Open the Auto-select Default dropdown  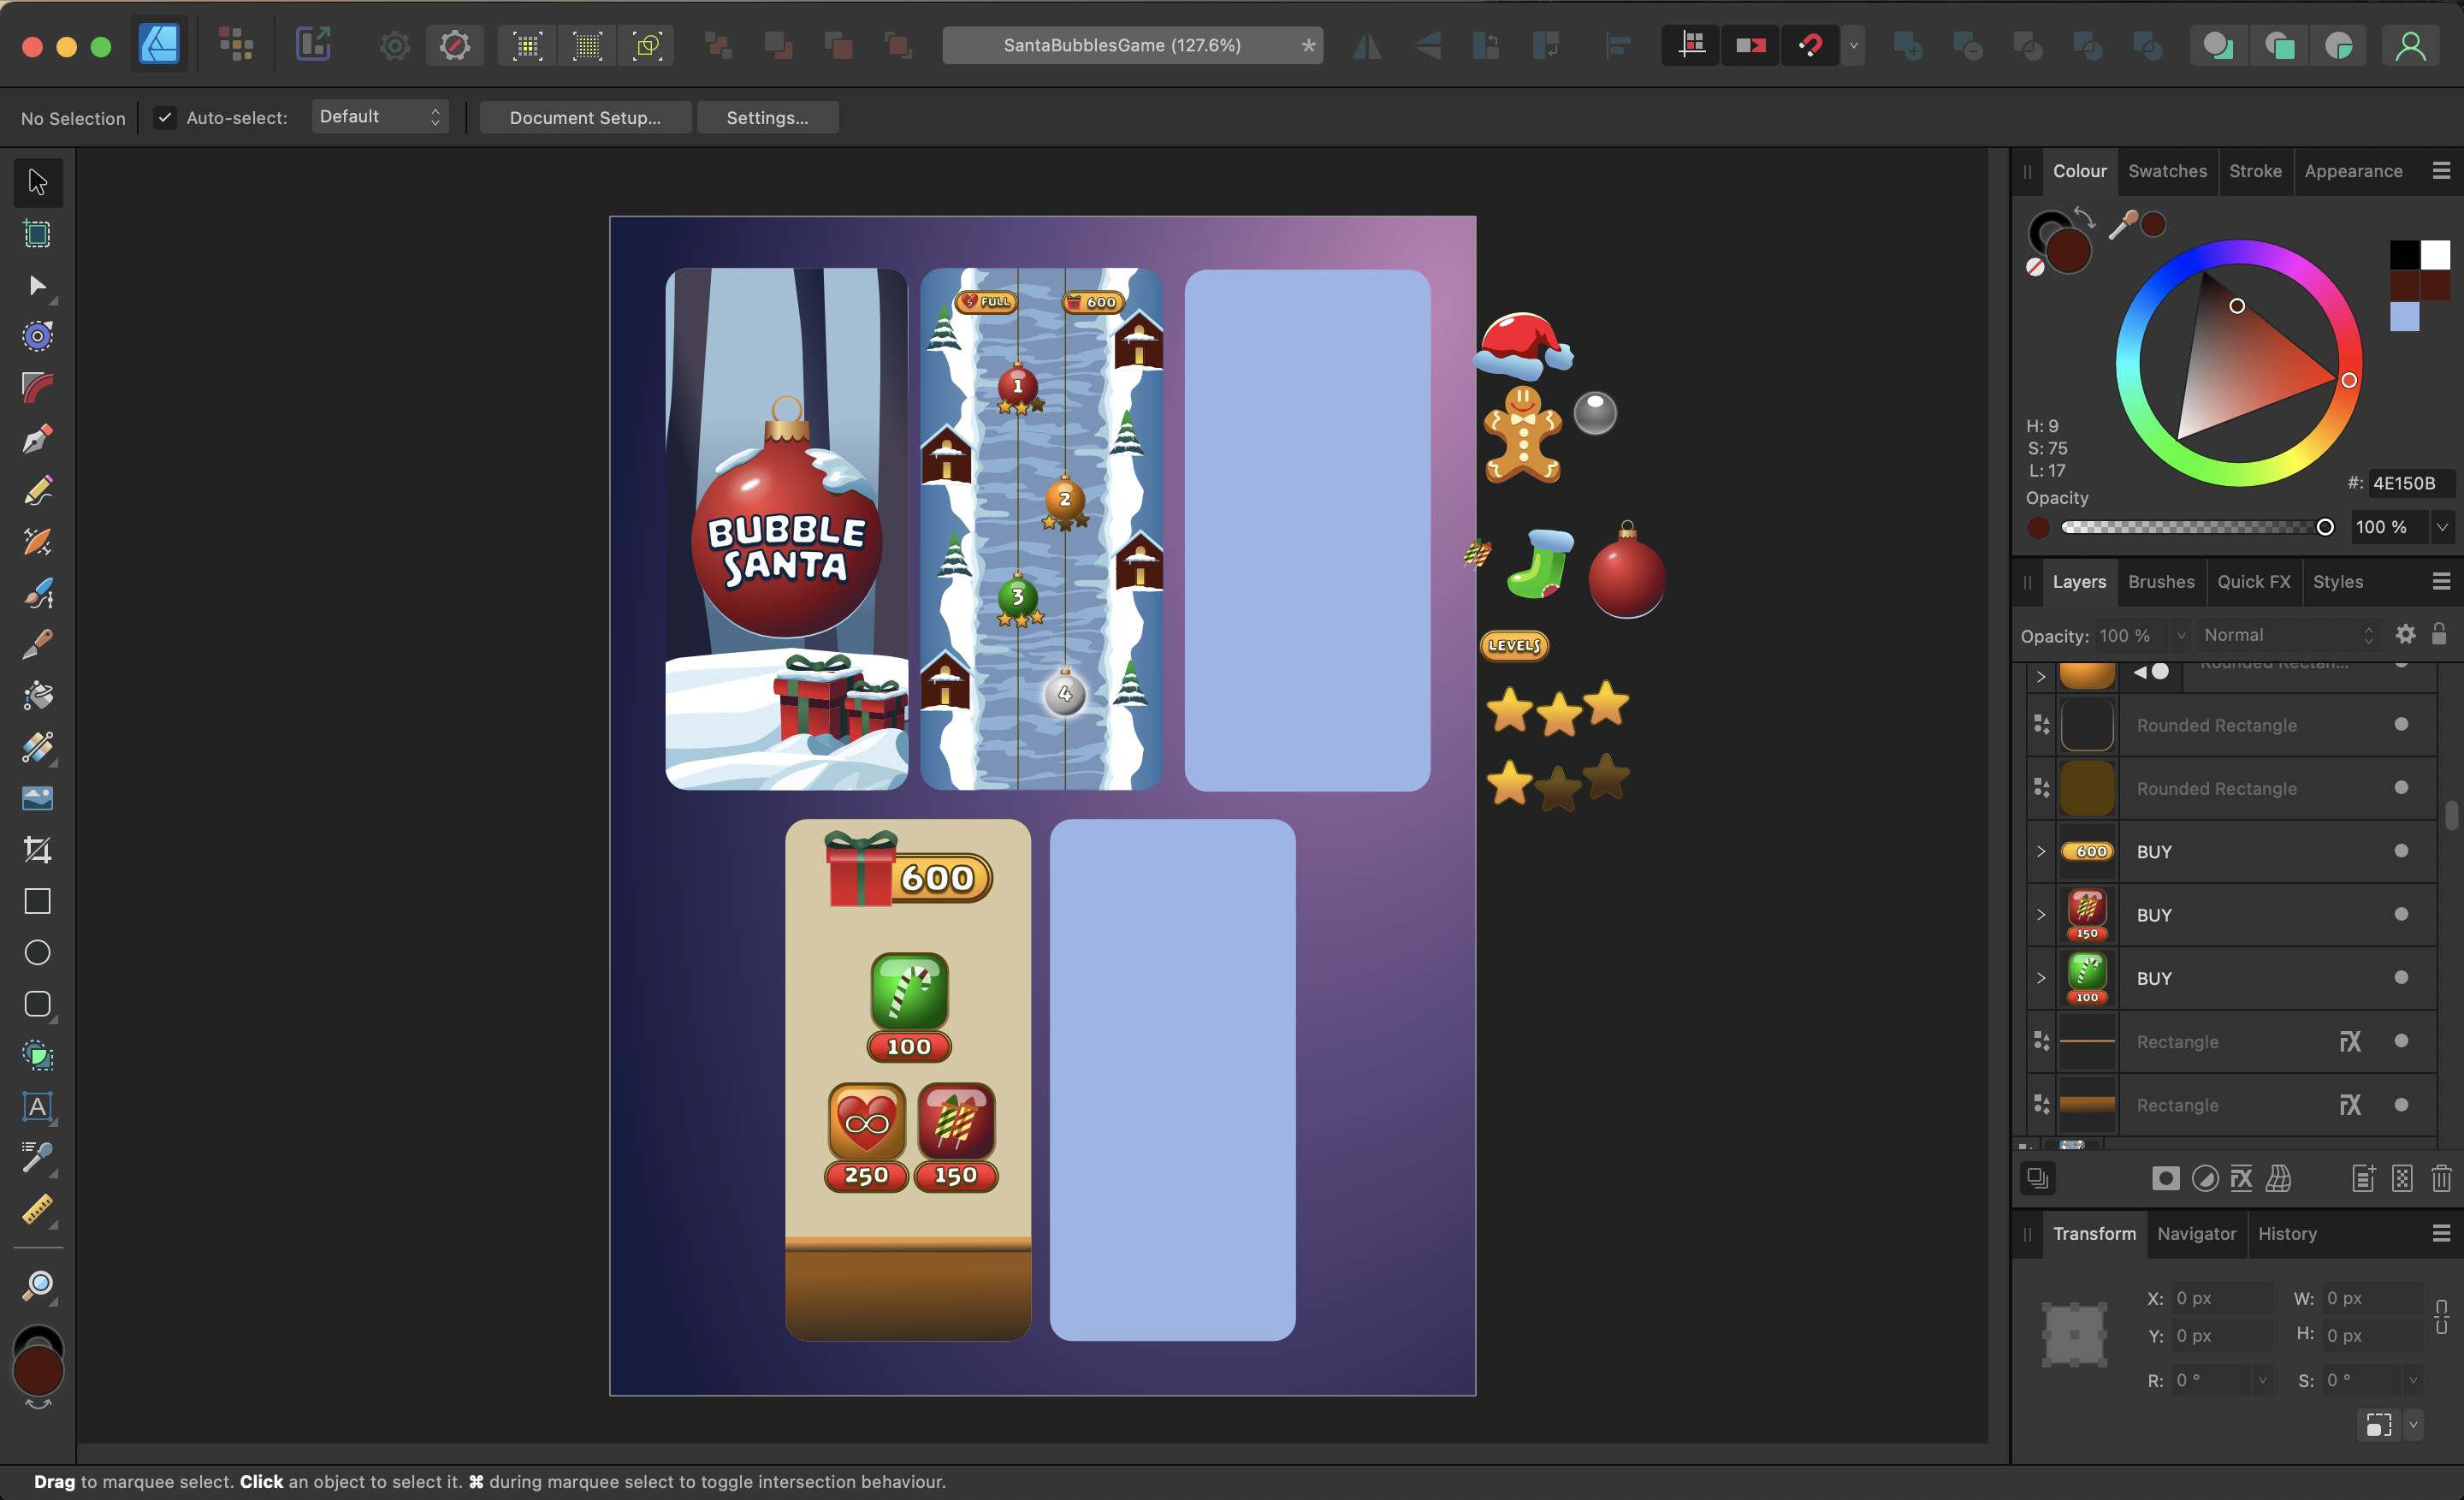click(x=380, y=116)
